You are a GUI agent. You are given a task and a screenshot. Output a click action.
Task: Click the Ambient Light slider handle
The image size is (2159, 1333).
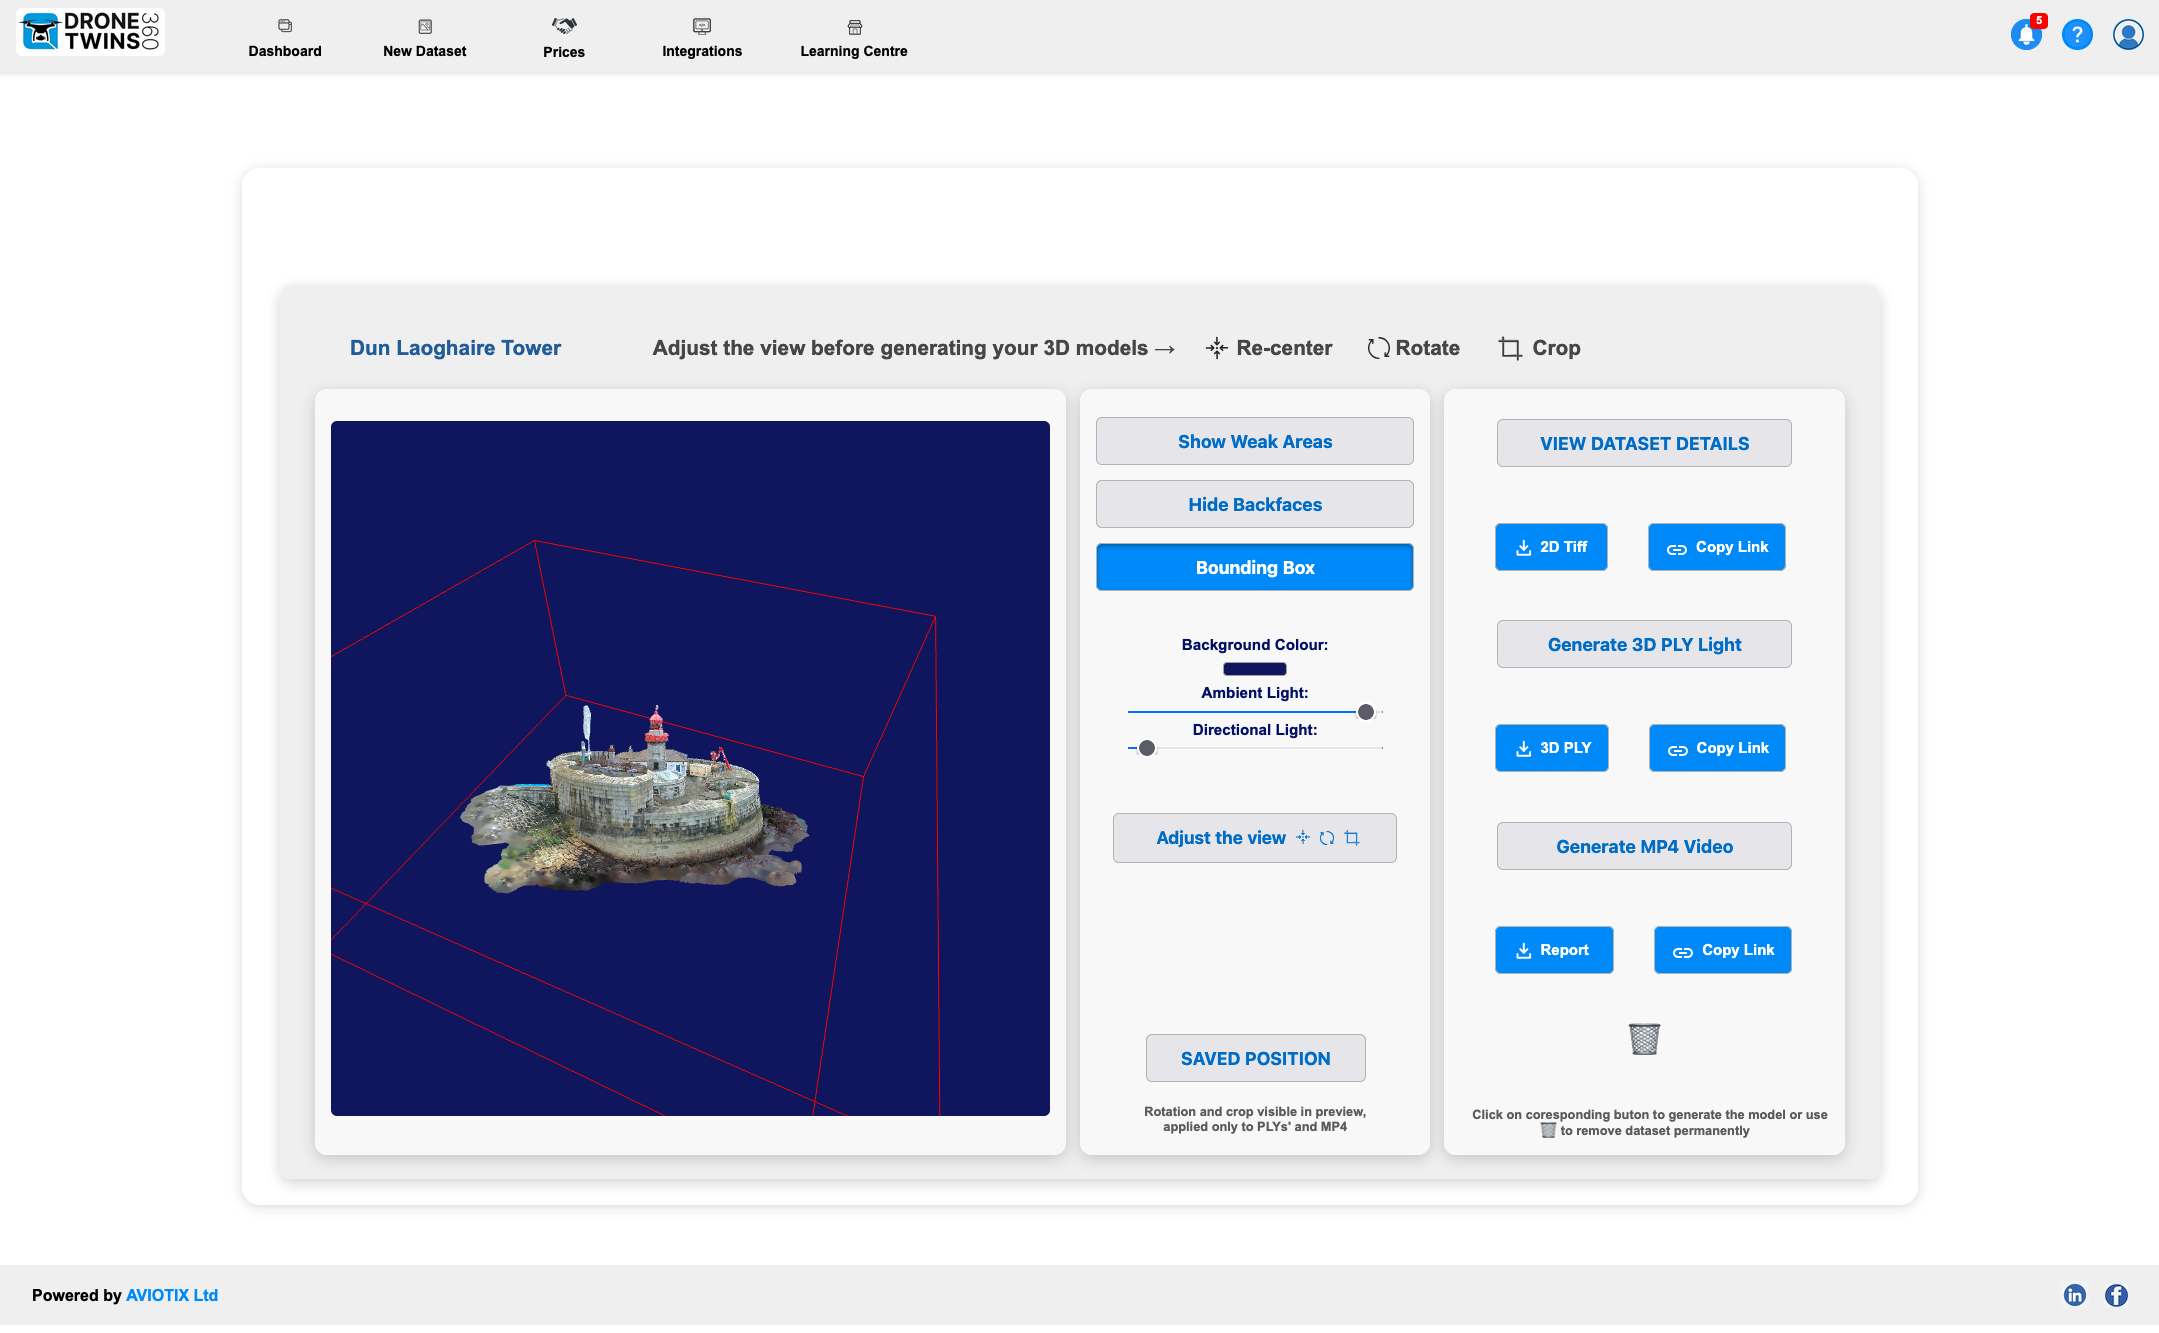pyautogui.click(x=1365, y=712)
